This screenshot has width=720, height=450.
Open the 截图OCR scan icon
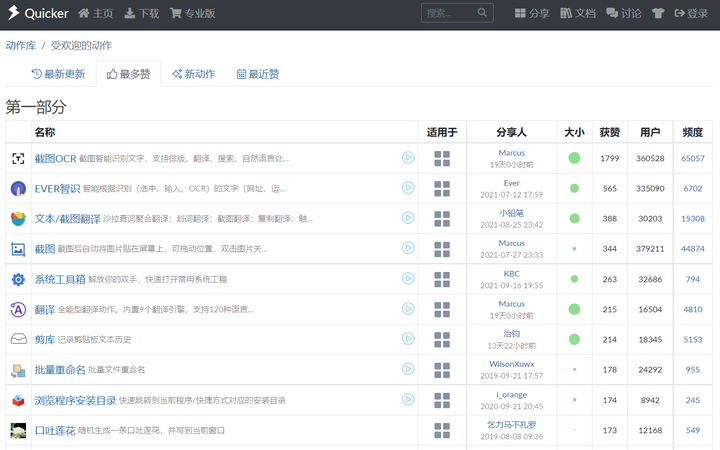pos(18,158)
